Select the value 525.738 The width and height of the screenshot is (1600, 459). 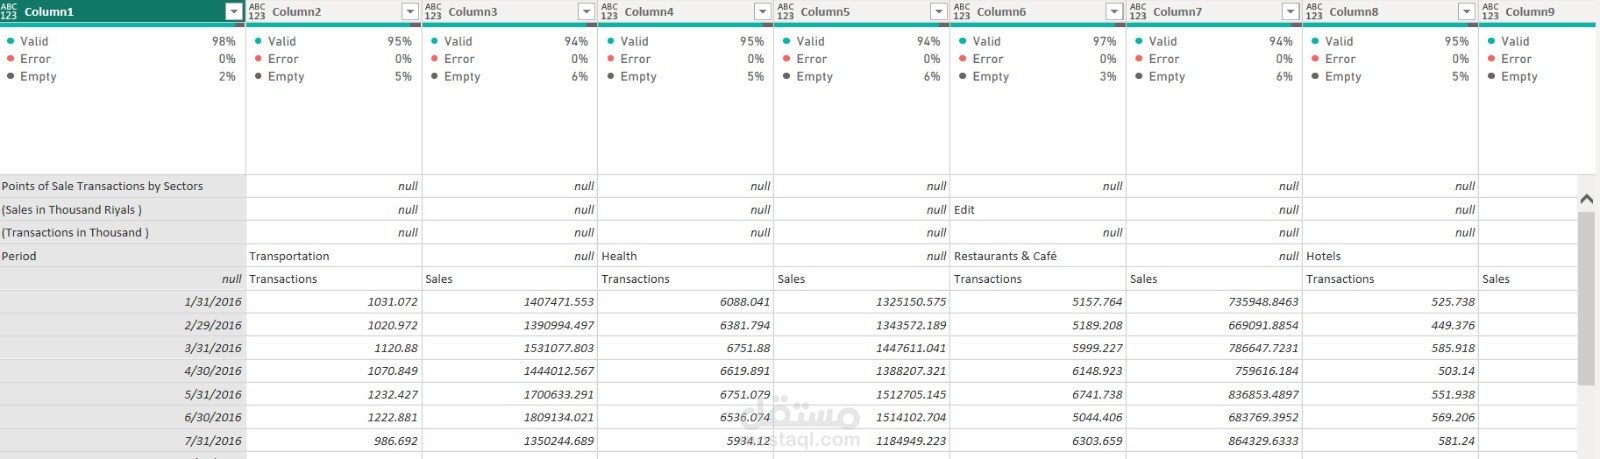[x=1390, y=301]
